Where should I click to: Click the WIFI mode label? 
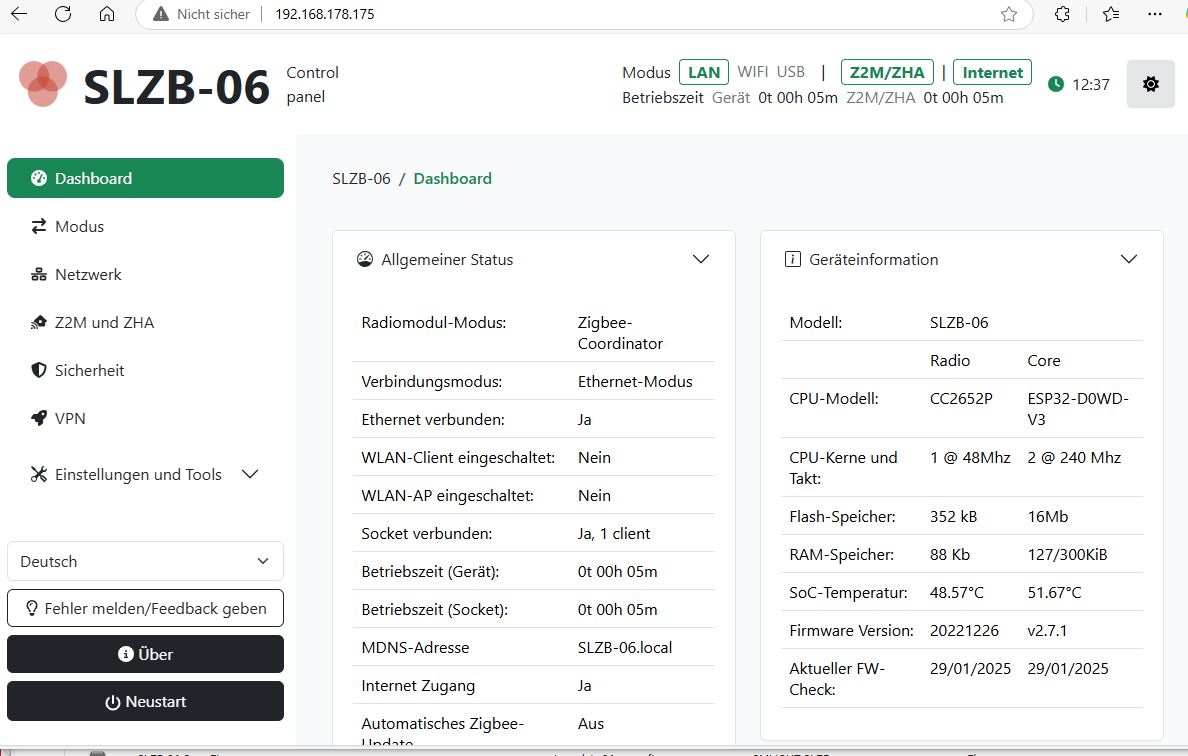coord(752,72)
